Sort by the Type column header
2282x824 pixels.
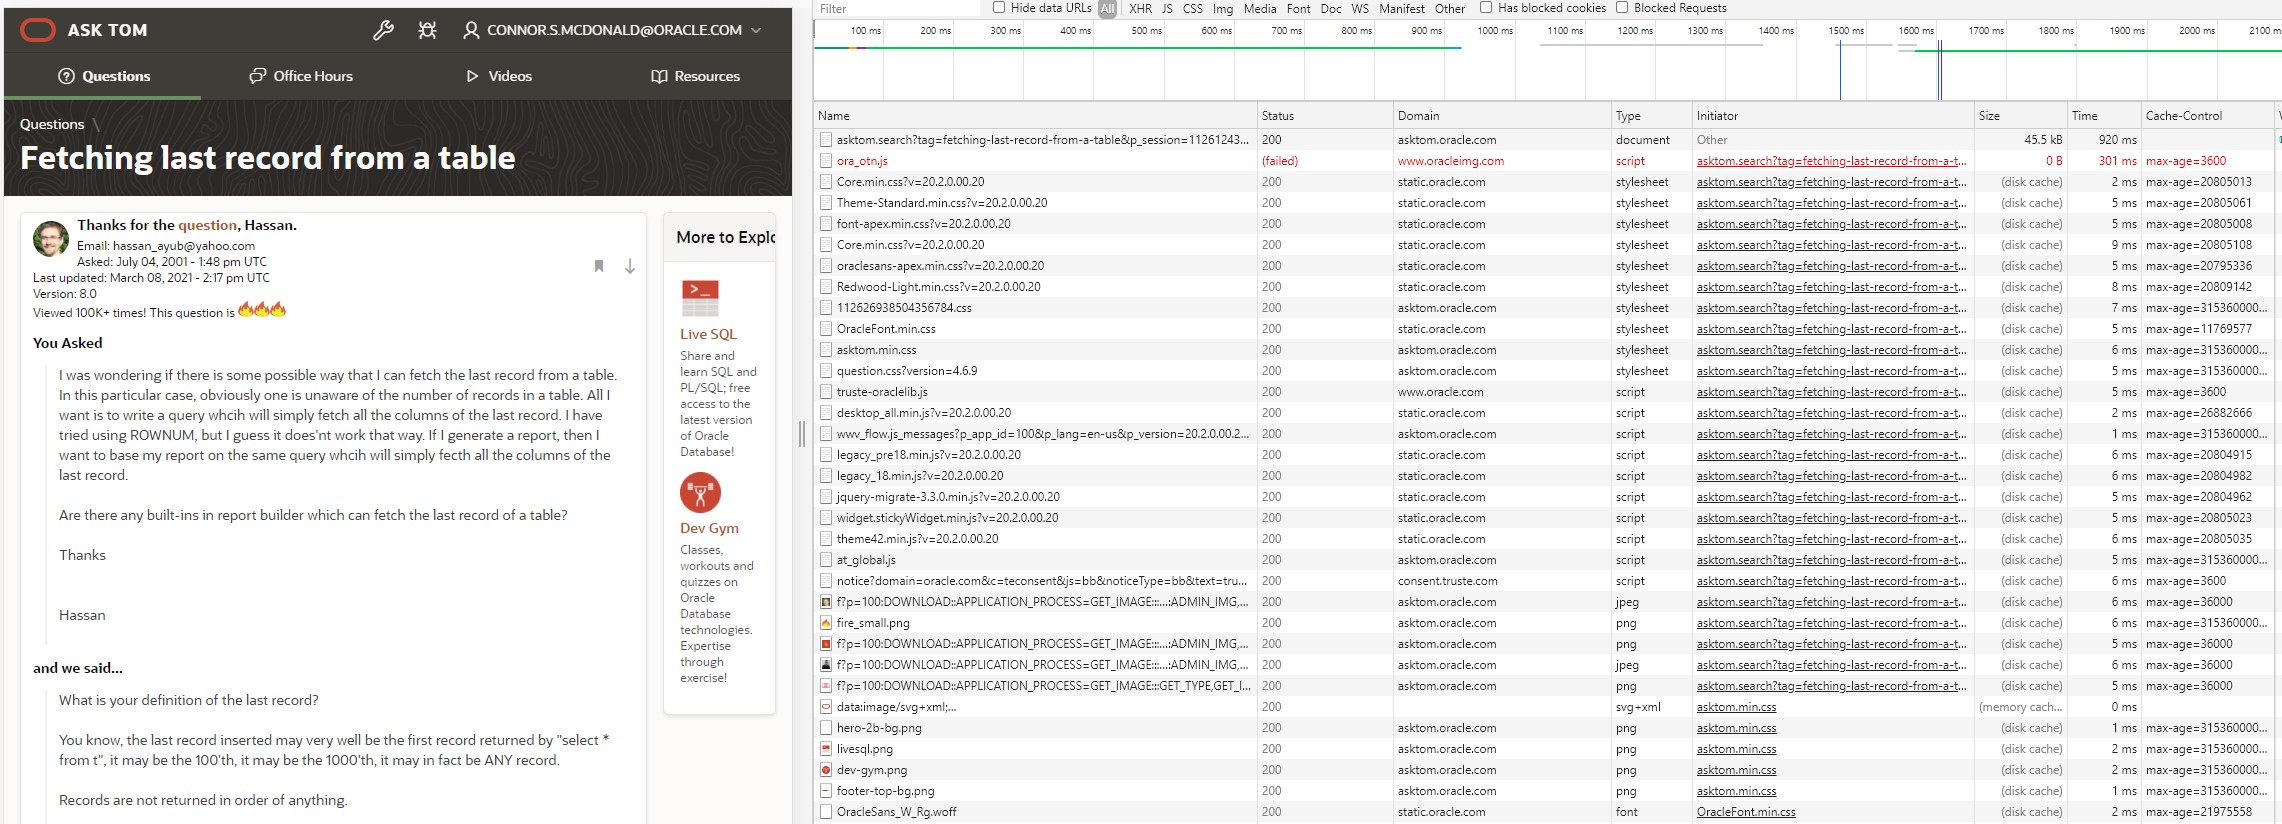coord(1651,116)
